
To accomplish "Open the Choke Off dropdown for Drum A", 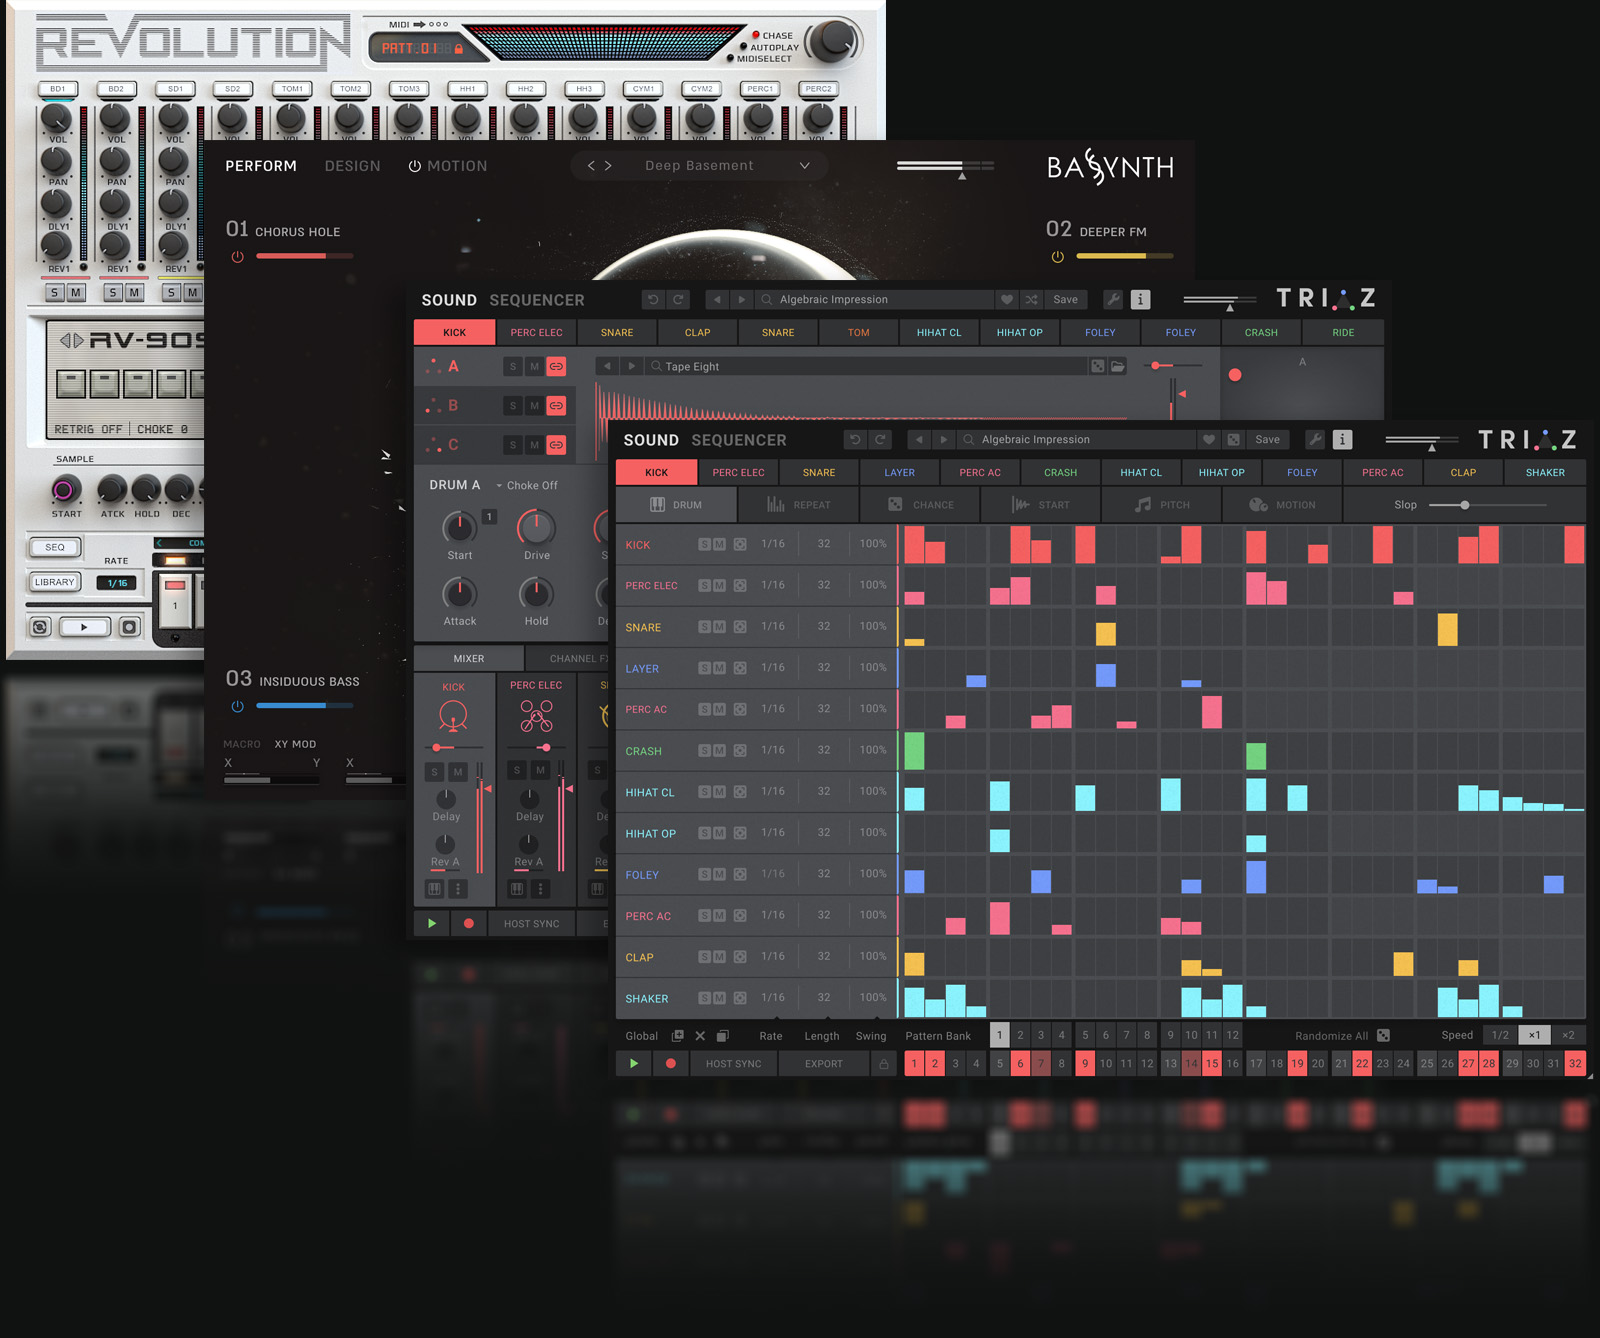I will [x=527, y=485].
